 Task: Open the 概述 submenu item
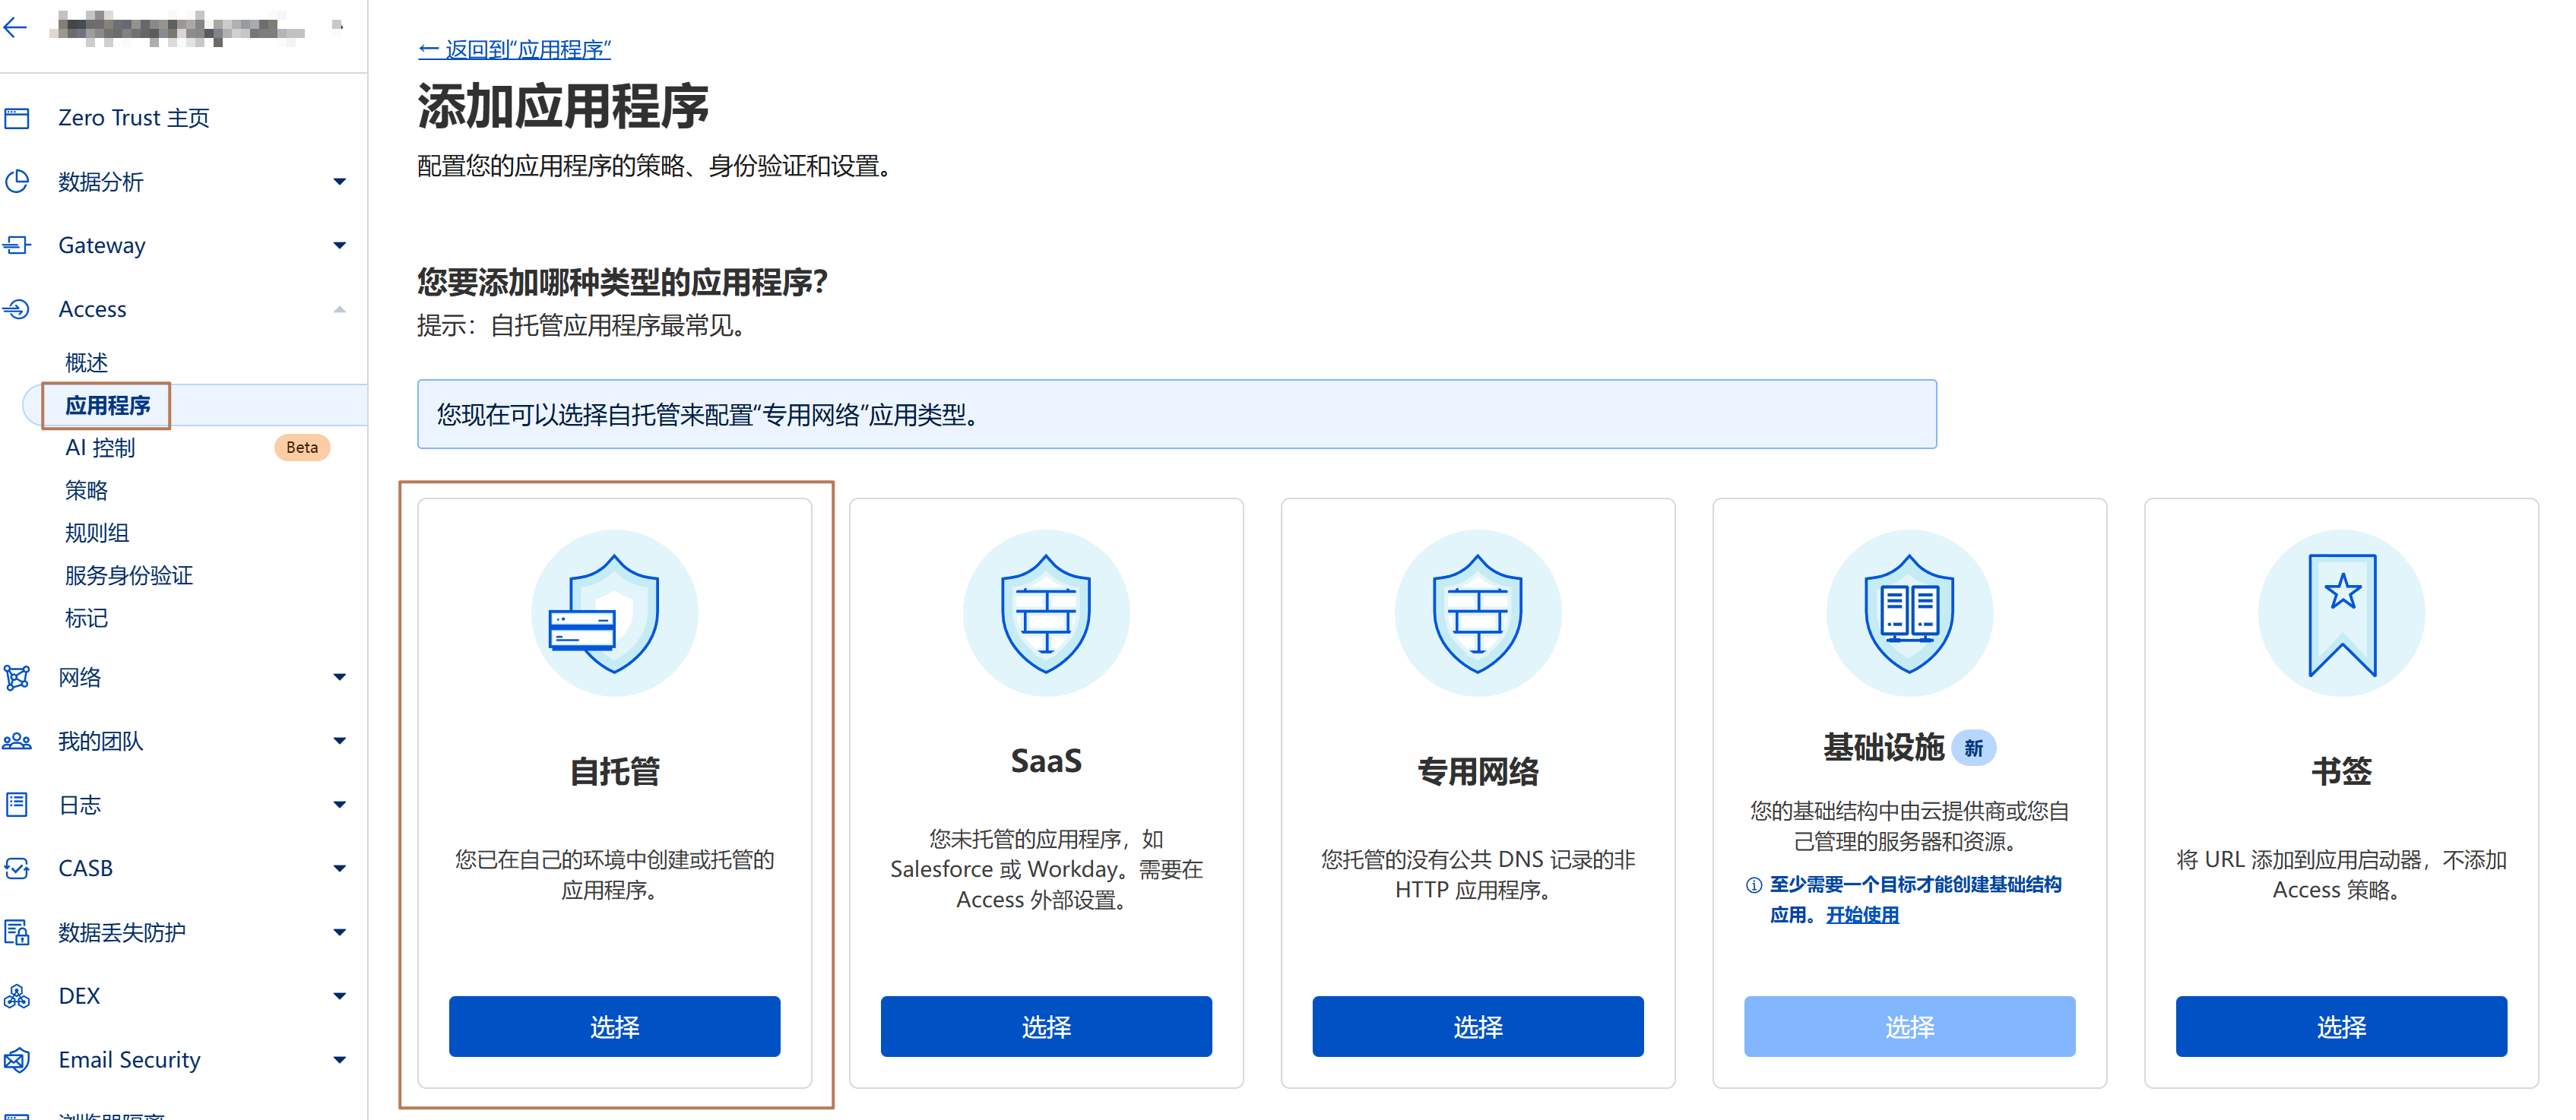[86, 362]
